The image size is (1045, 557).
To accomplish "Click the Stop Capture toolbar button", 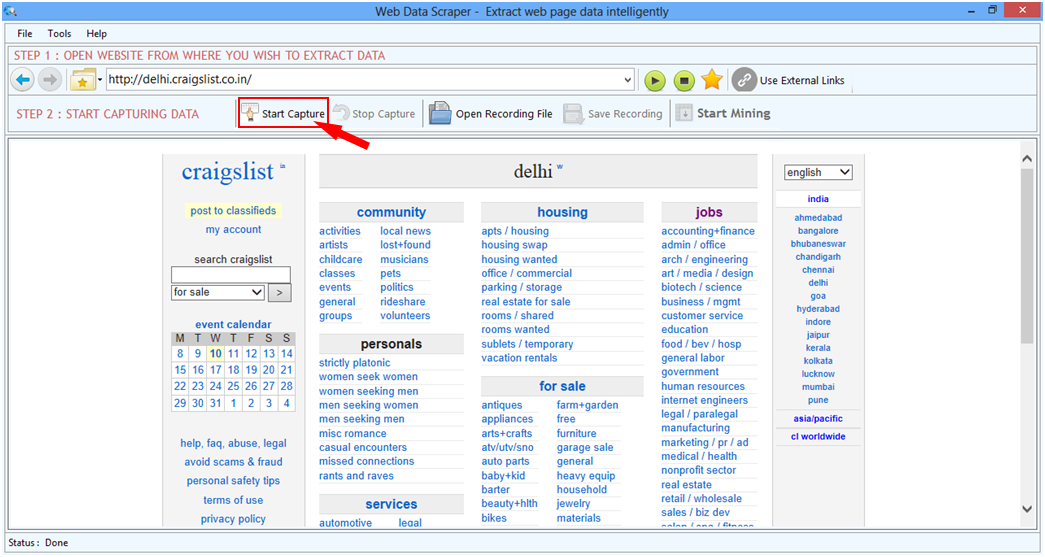I will pyautogui.click(x=374, y=114).
